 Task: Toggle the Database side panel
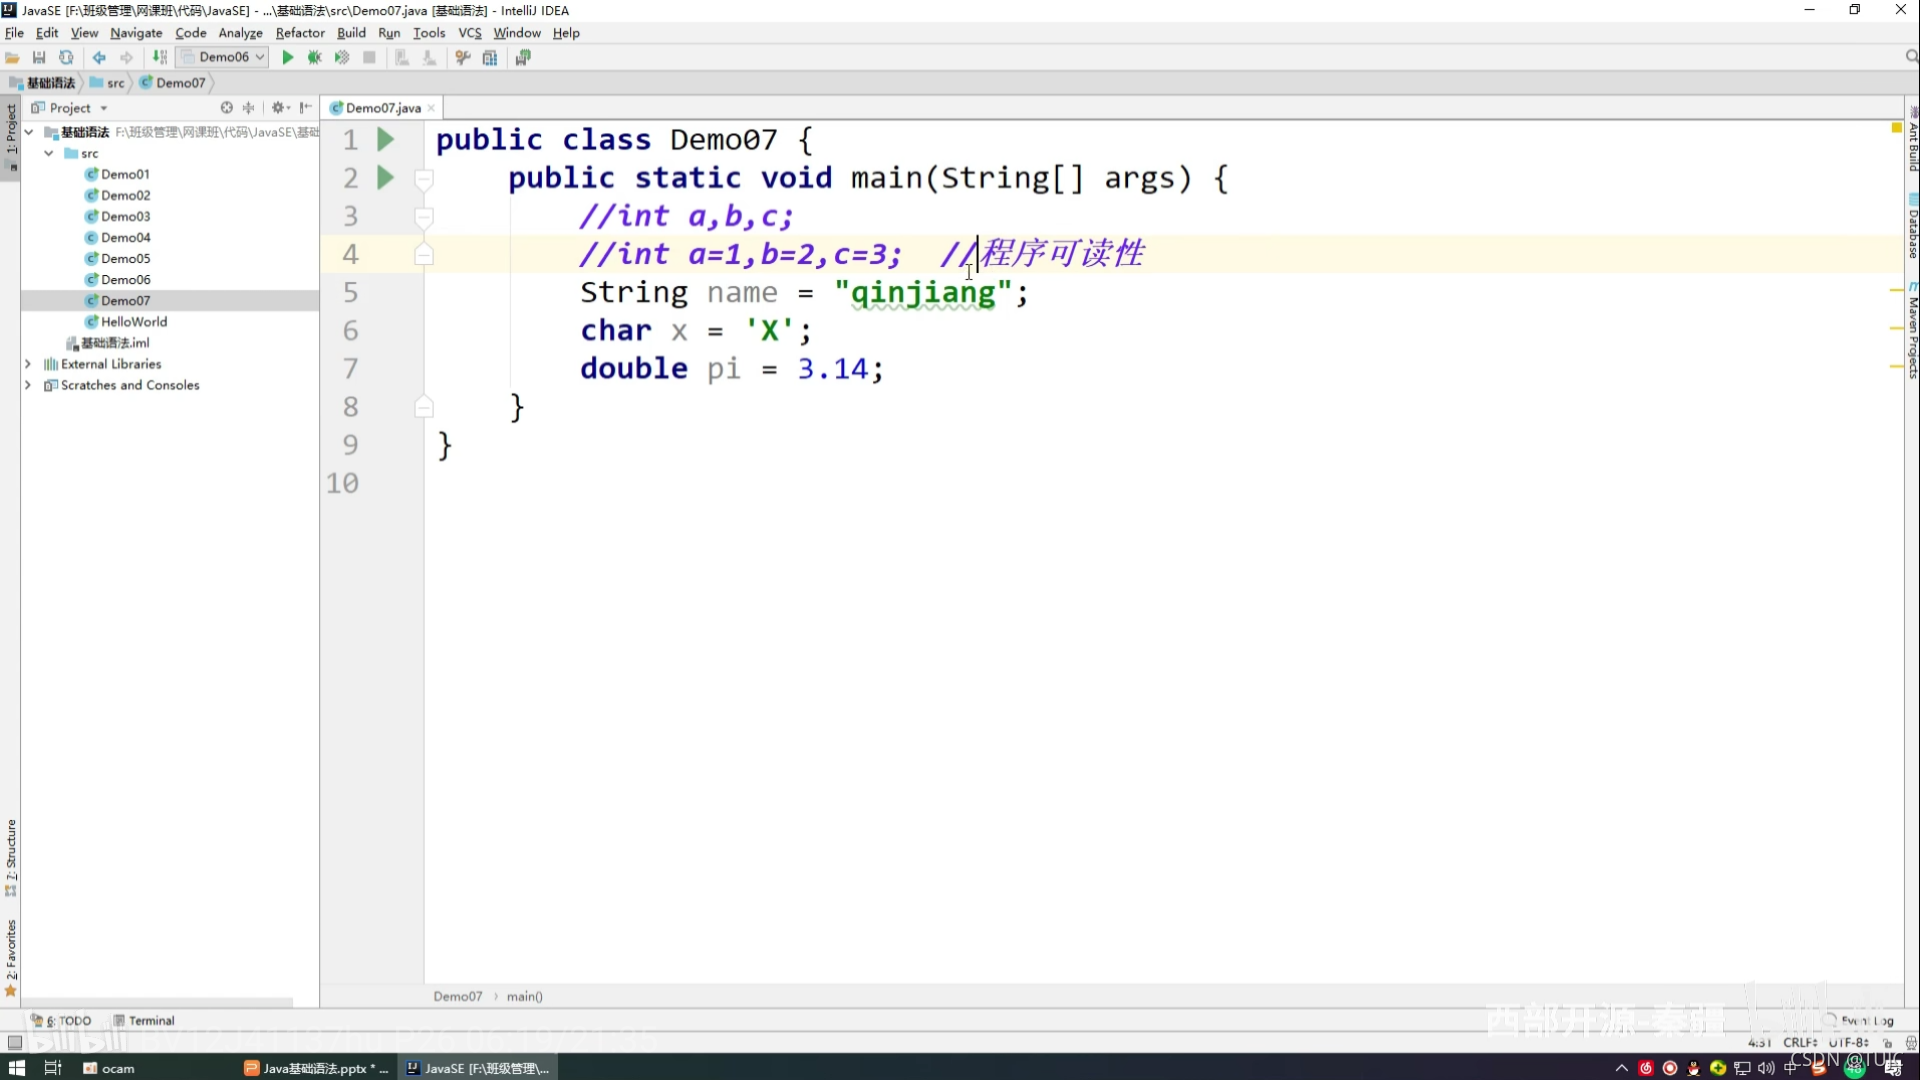tap(1912, 228)
